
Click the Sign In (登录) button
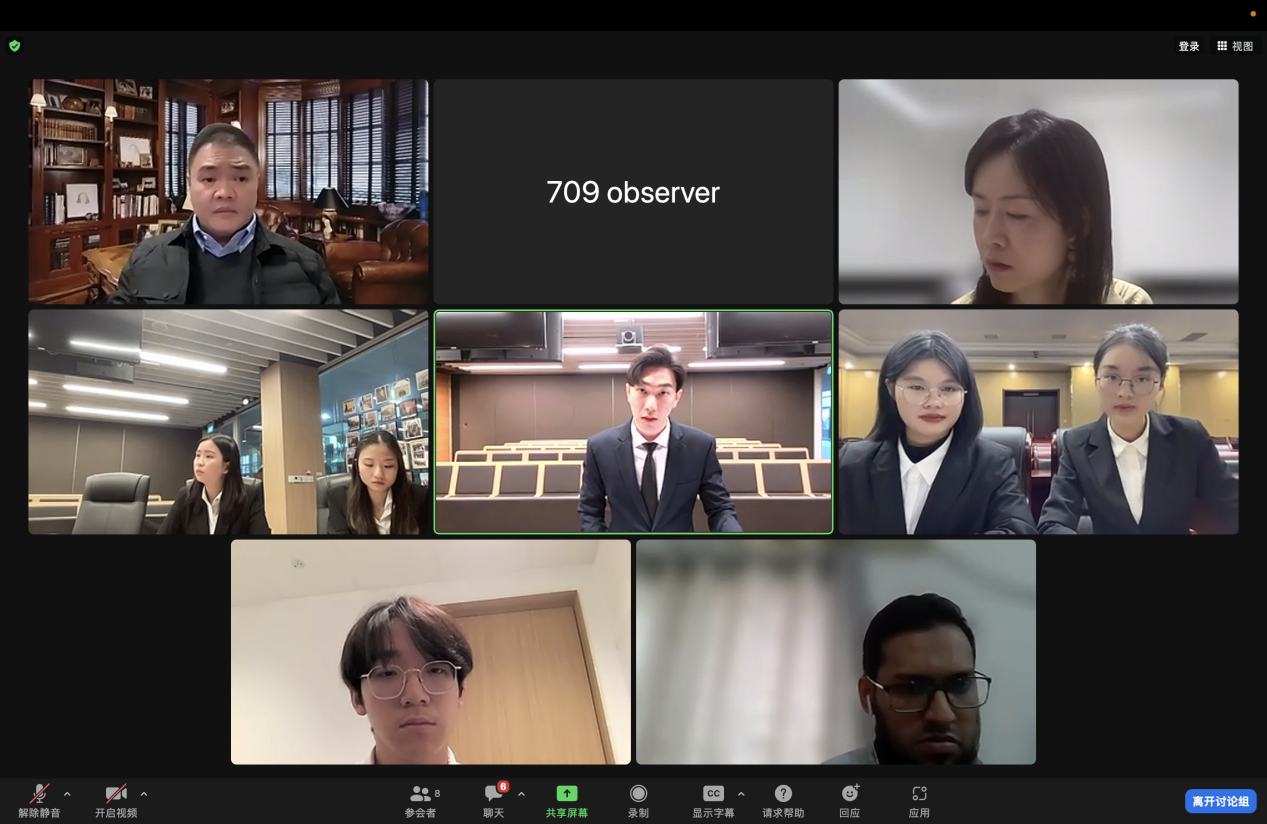coord(1188,46)
